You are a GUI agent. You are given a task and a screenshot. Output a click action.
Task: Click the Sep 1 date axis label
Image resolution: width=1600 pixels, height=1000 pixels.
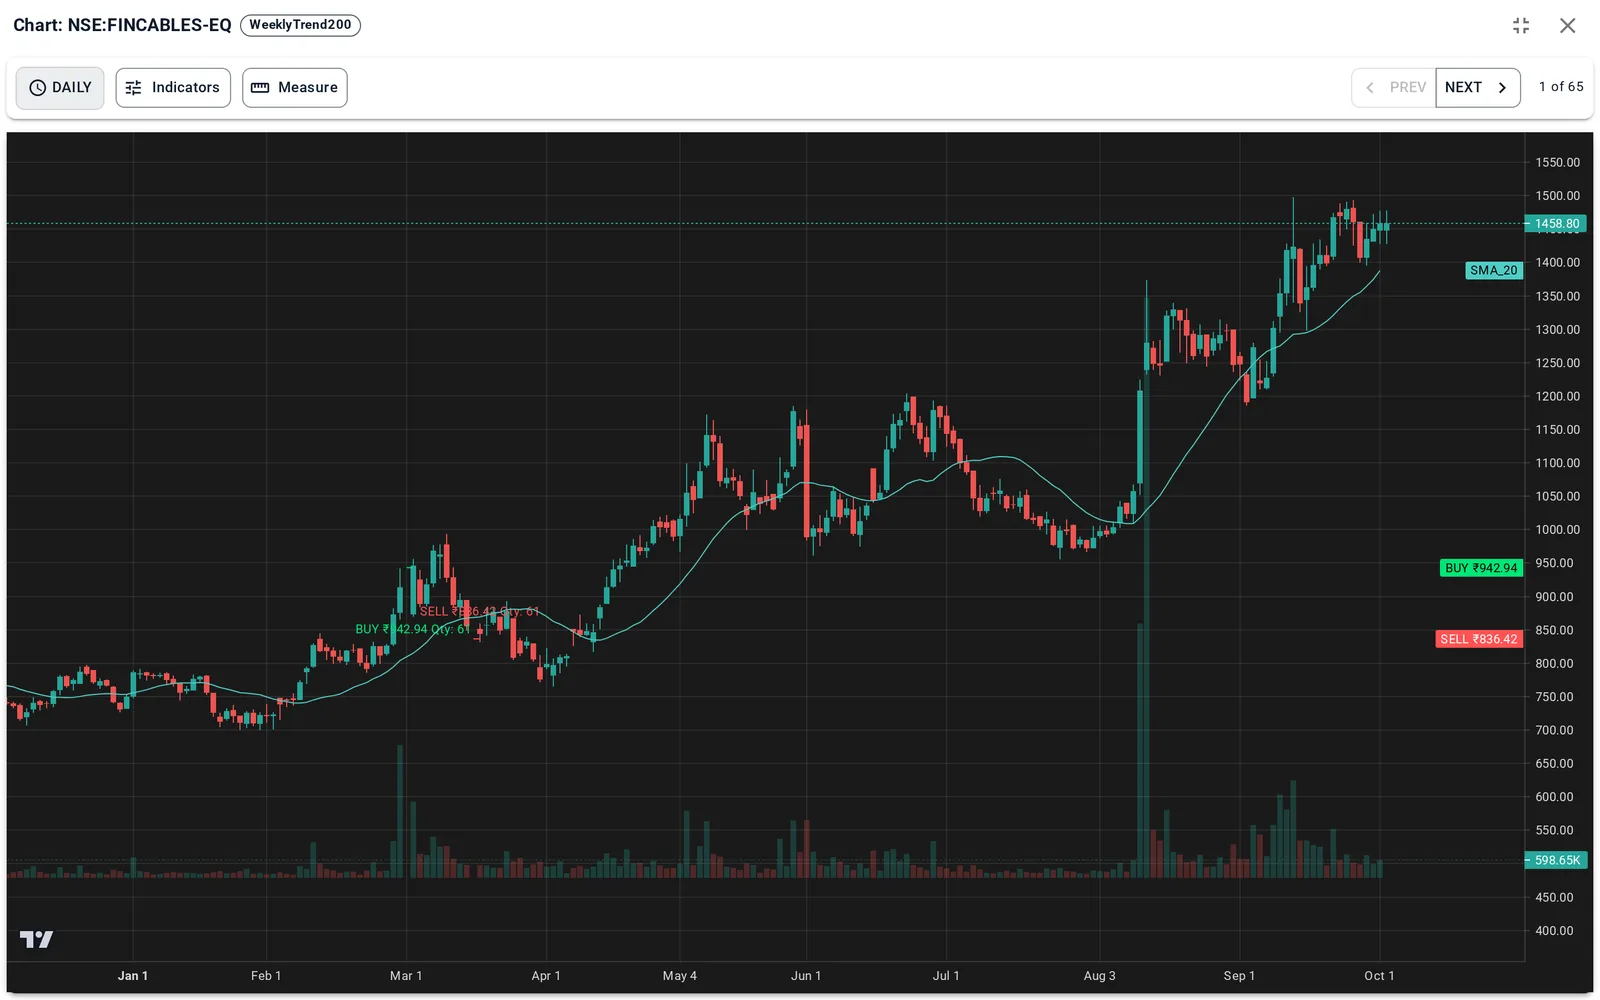click(1239, 976)
